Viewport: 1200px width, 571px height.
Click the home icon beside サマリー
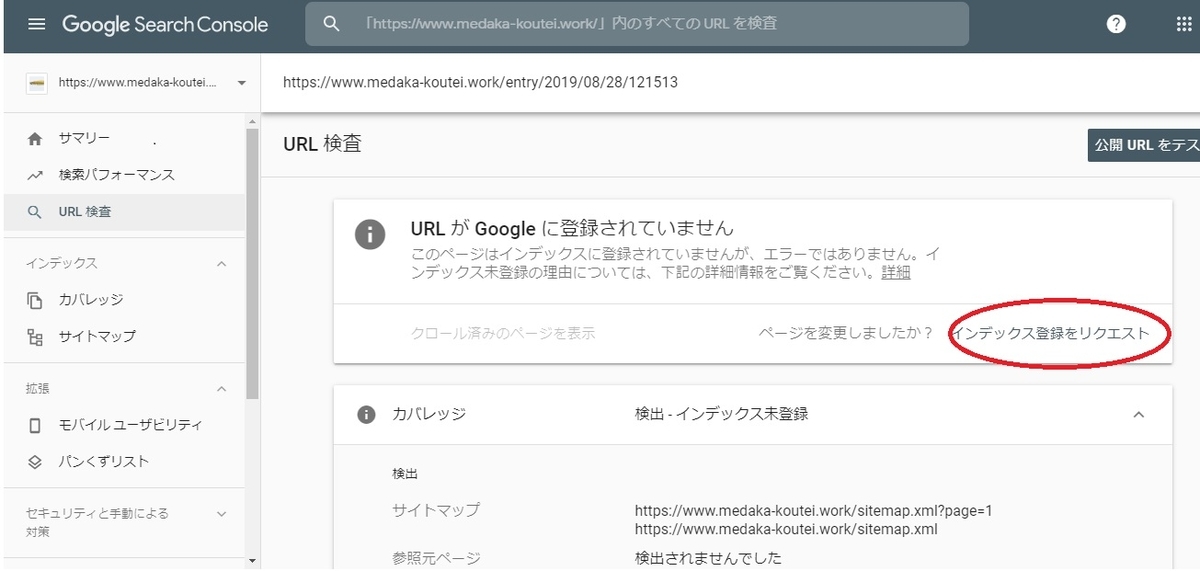[35, 139]
